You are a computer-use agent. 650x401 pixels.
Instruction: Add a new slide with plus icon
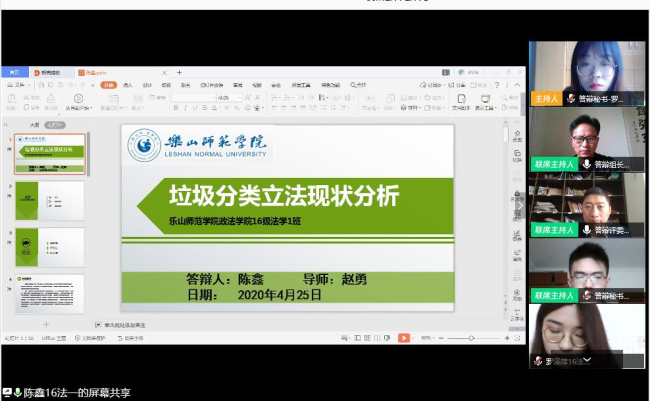click(x=45, y=325)
